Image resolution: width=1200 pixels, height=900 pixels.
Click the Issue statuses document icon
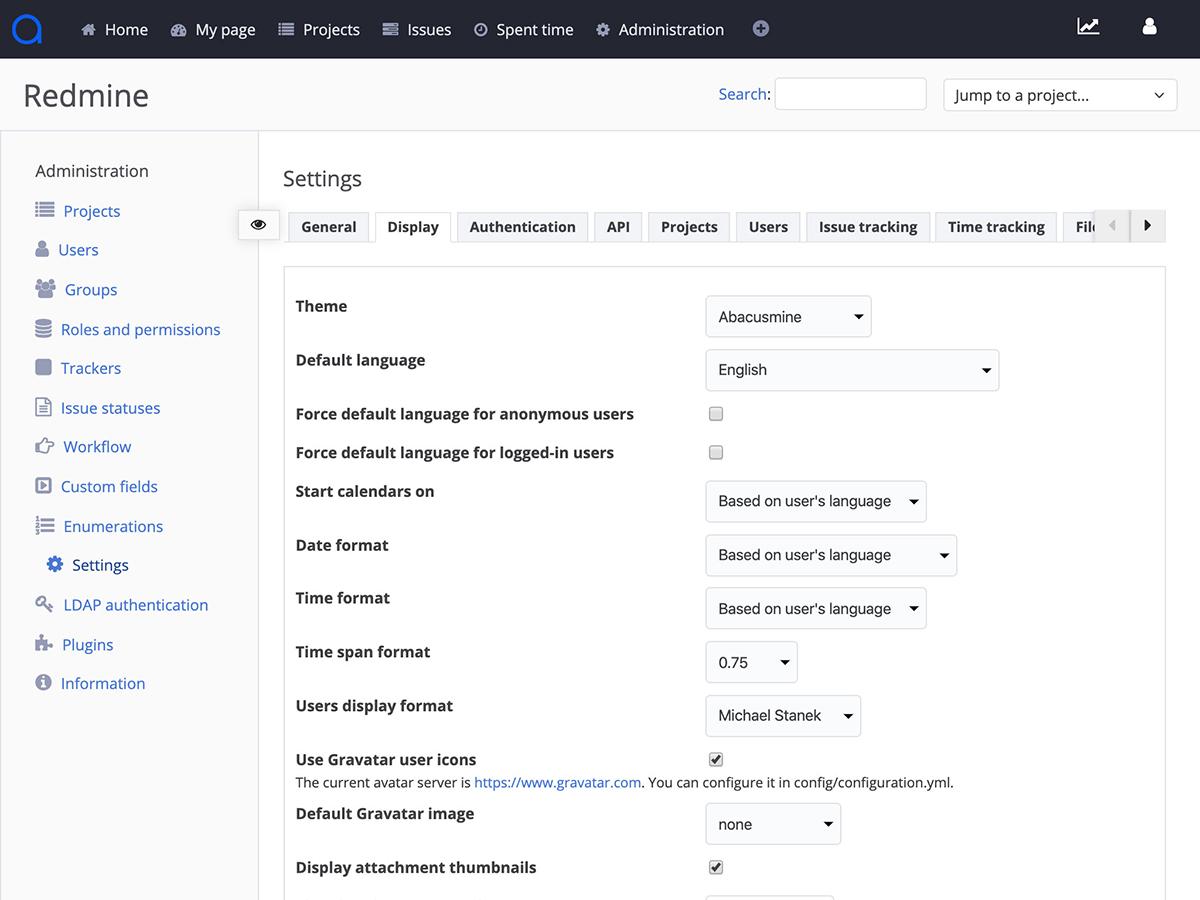[43, 407]
